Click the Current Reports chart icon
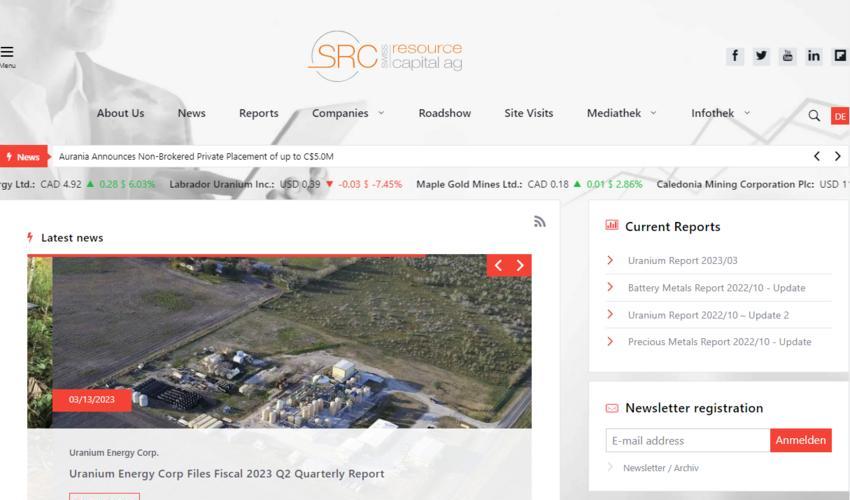This screenshot has height=500, width=850. pyautogui.click(x=611, y=225)
